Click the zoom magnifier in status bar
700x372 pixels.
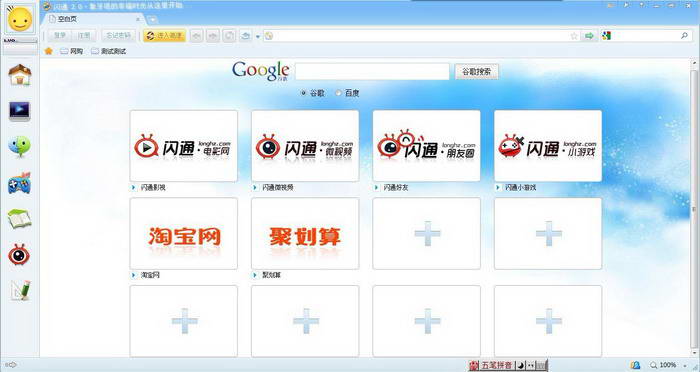(x=654, y=365)
